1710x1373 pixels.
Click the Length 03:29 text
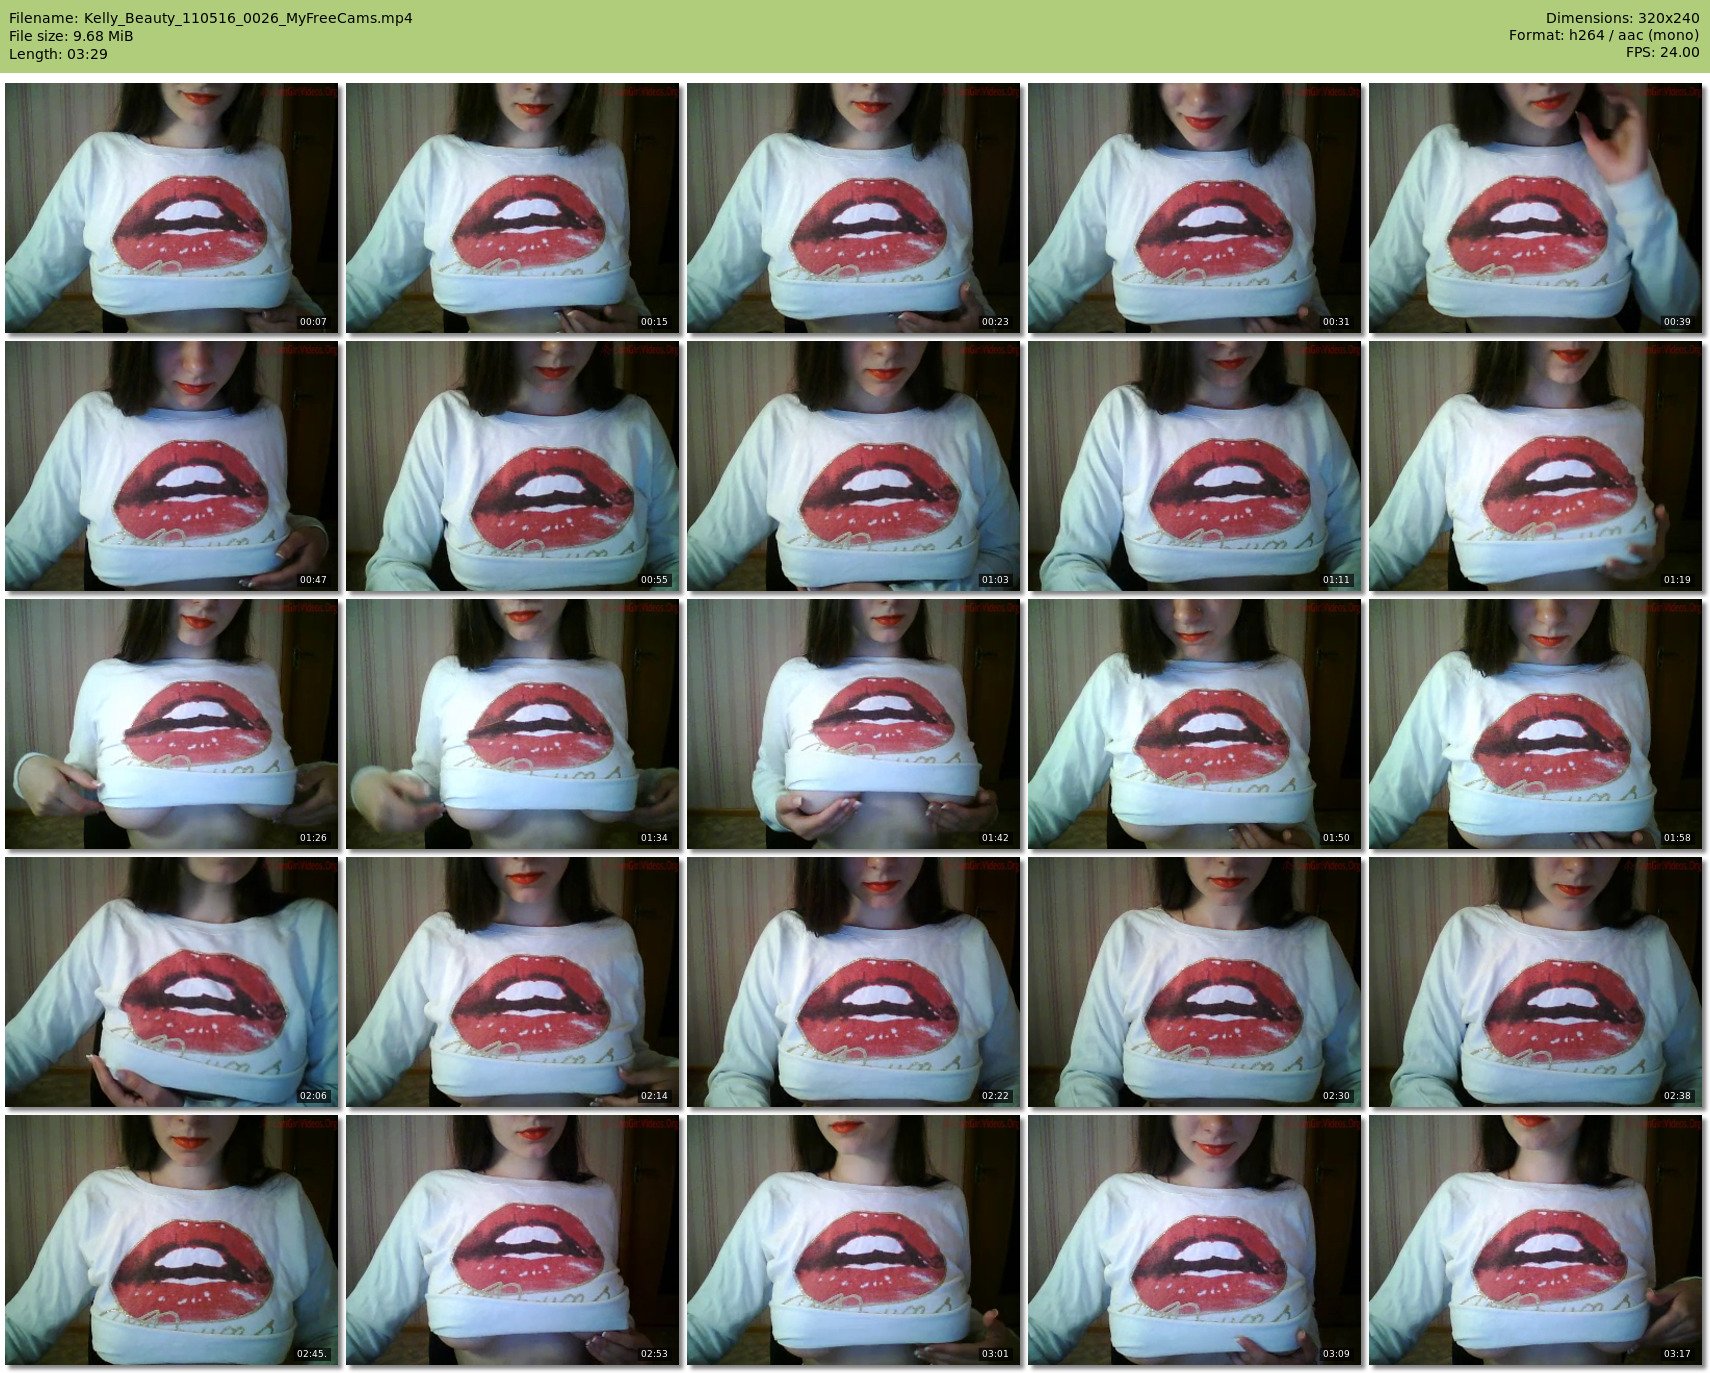58,54
